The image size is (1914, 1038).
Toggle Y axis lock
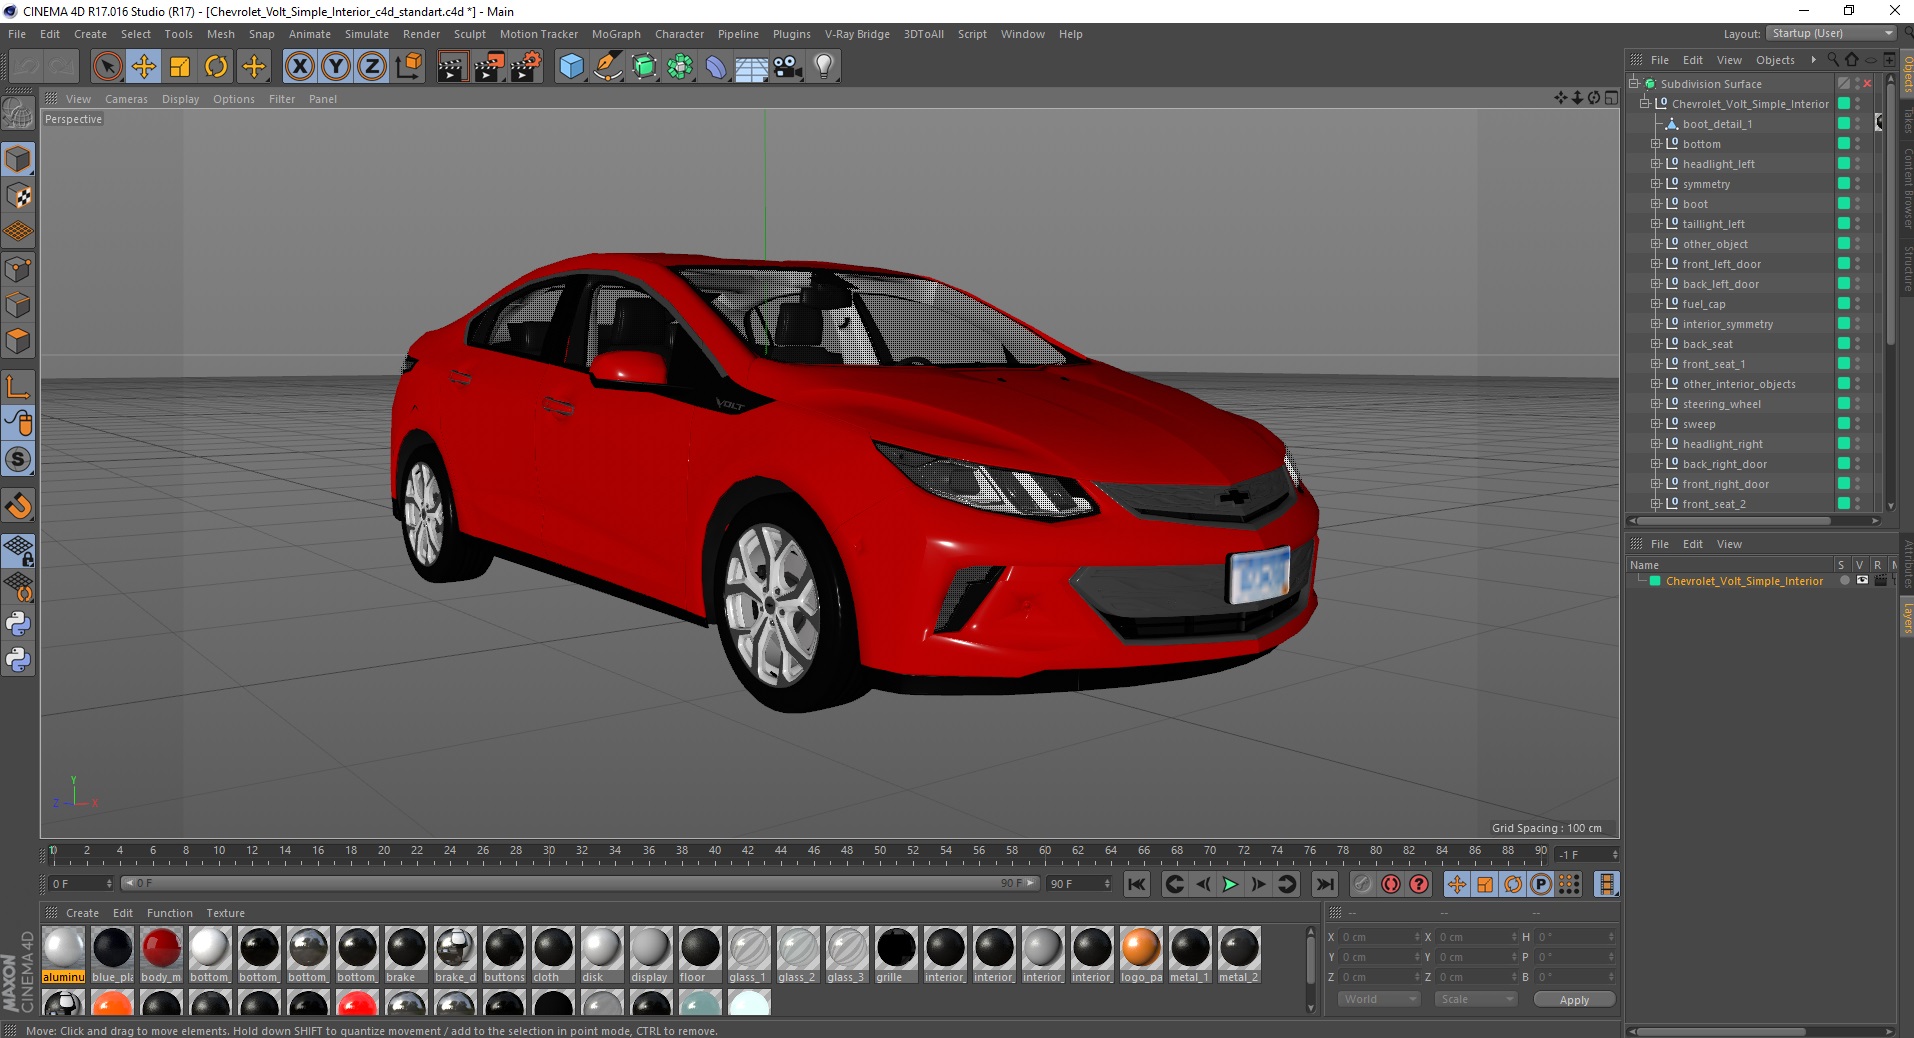tap(336, 67)
